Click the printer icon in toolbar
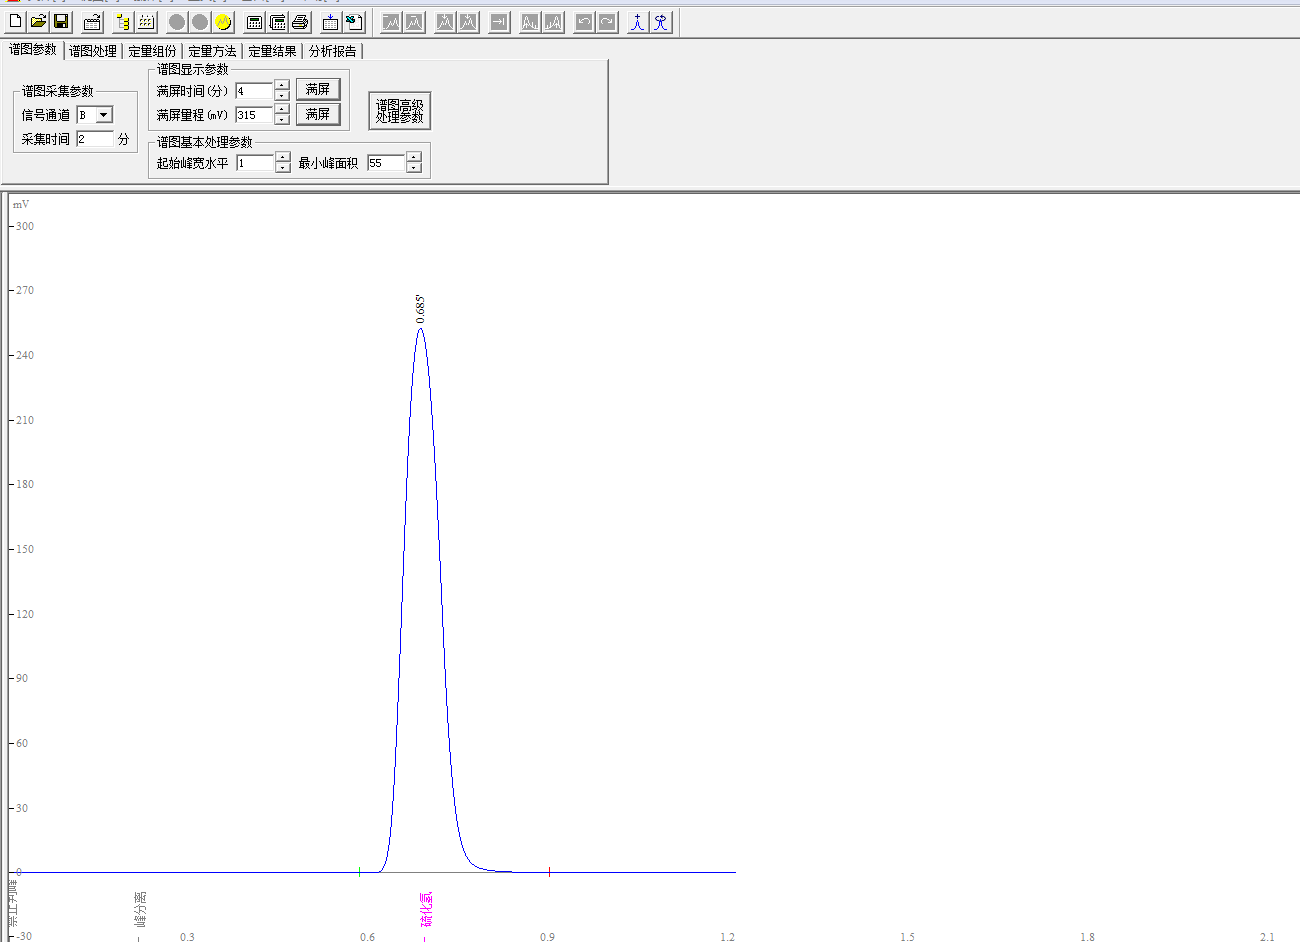Screen dimensions: 1300x942 [x=300, y=22]
